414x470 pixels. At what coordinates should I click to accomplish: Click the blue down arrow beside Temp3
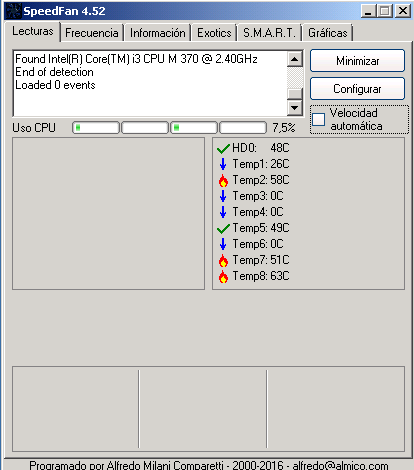[x=223, y=196]
